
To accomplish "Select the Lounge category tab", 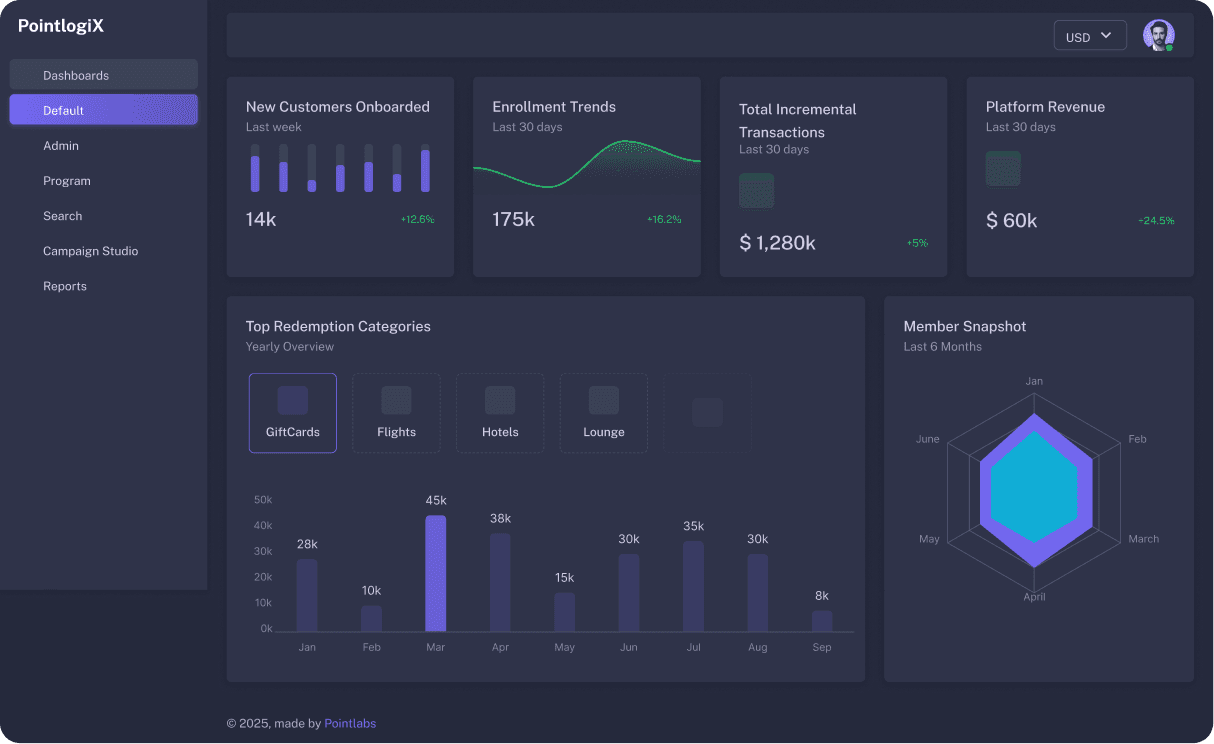I will [x=604, y=413].
